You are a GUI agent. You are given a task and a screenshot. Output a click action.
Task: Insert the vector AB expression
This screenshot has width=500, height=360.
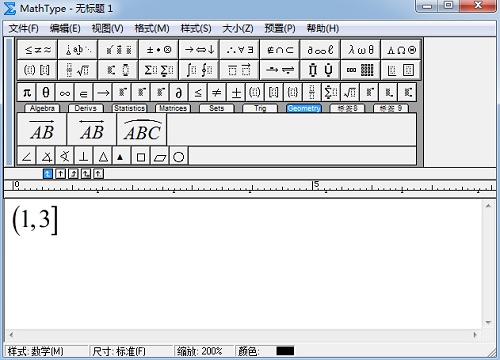pyautogui.click(x=42, y=129)
